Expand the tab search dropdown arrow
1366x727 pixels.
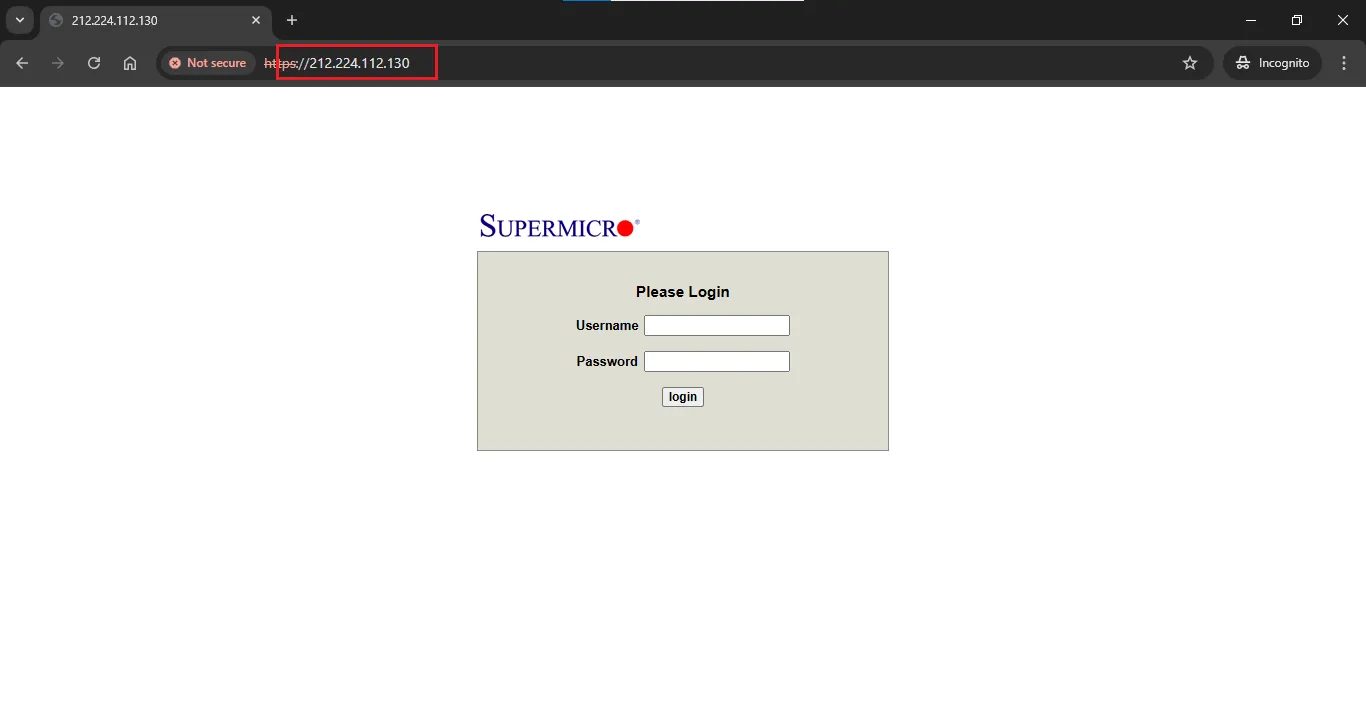pos(19,20)
